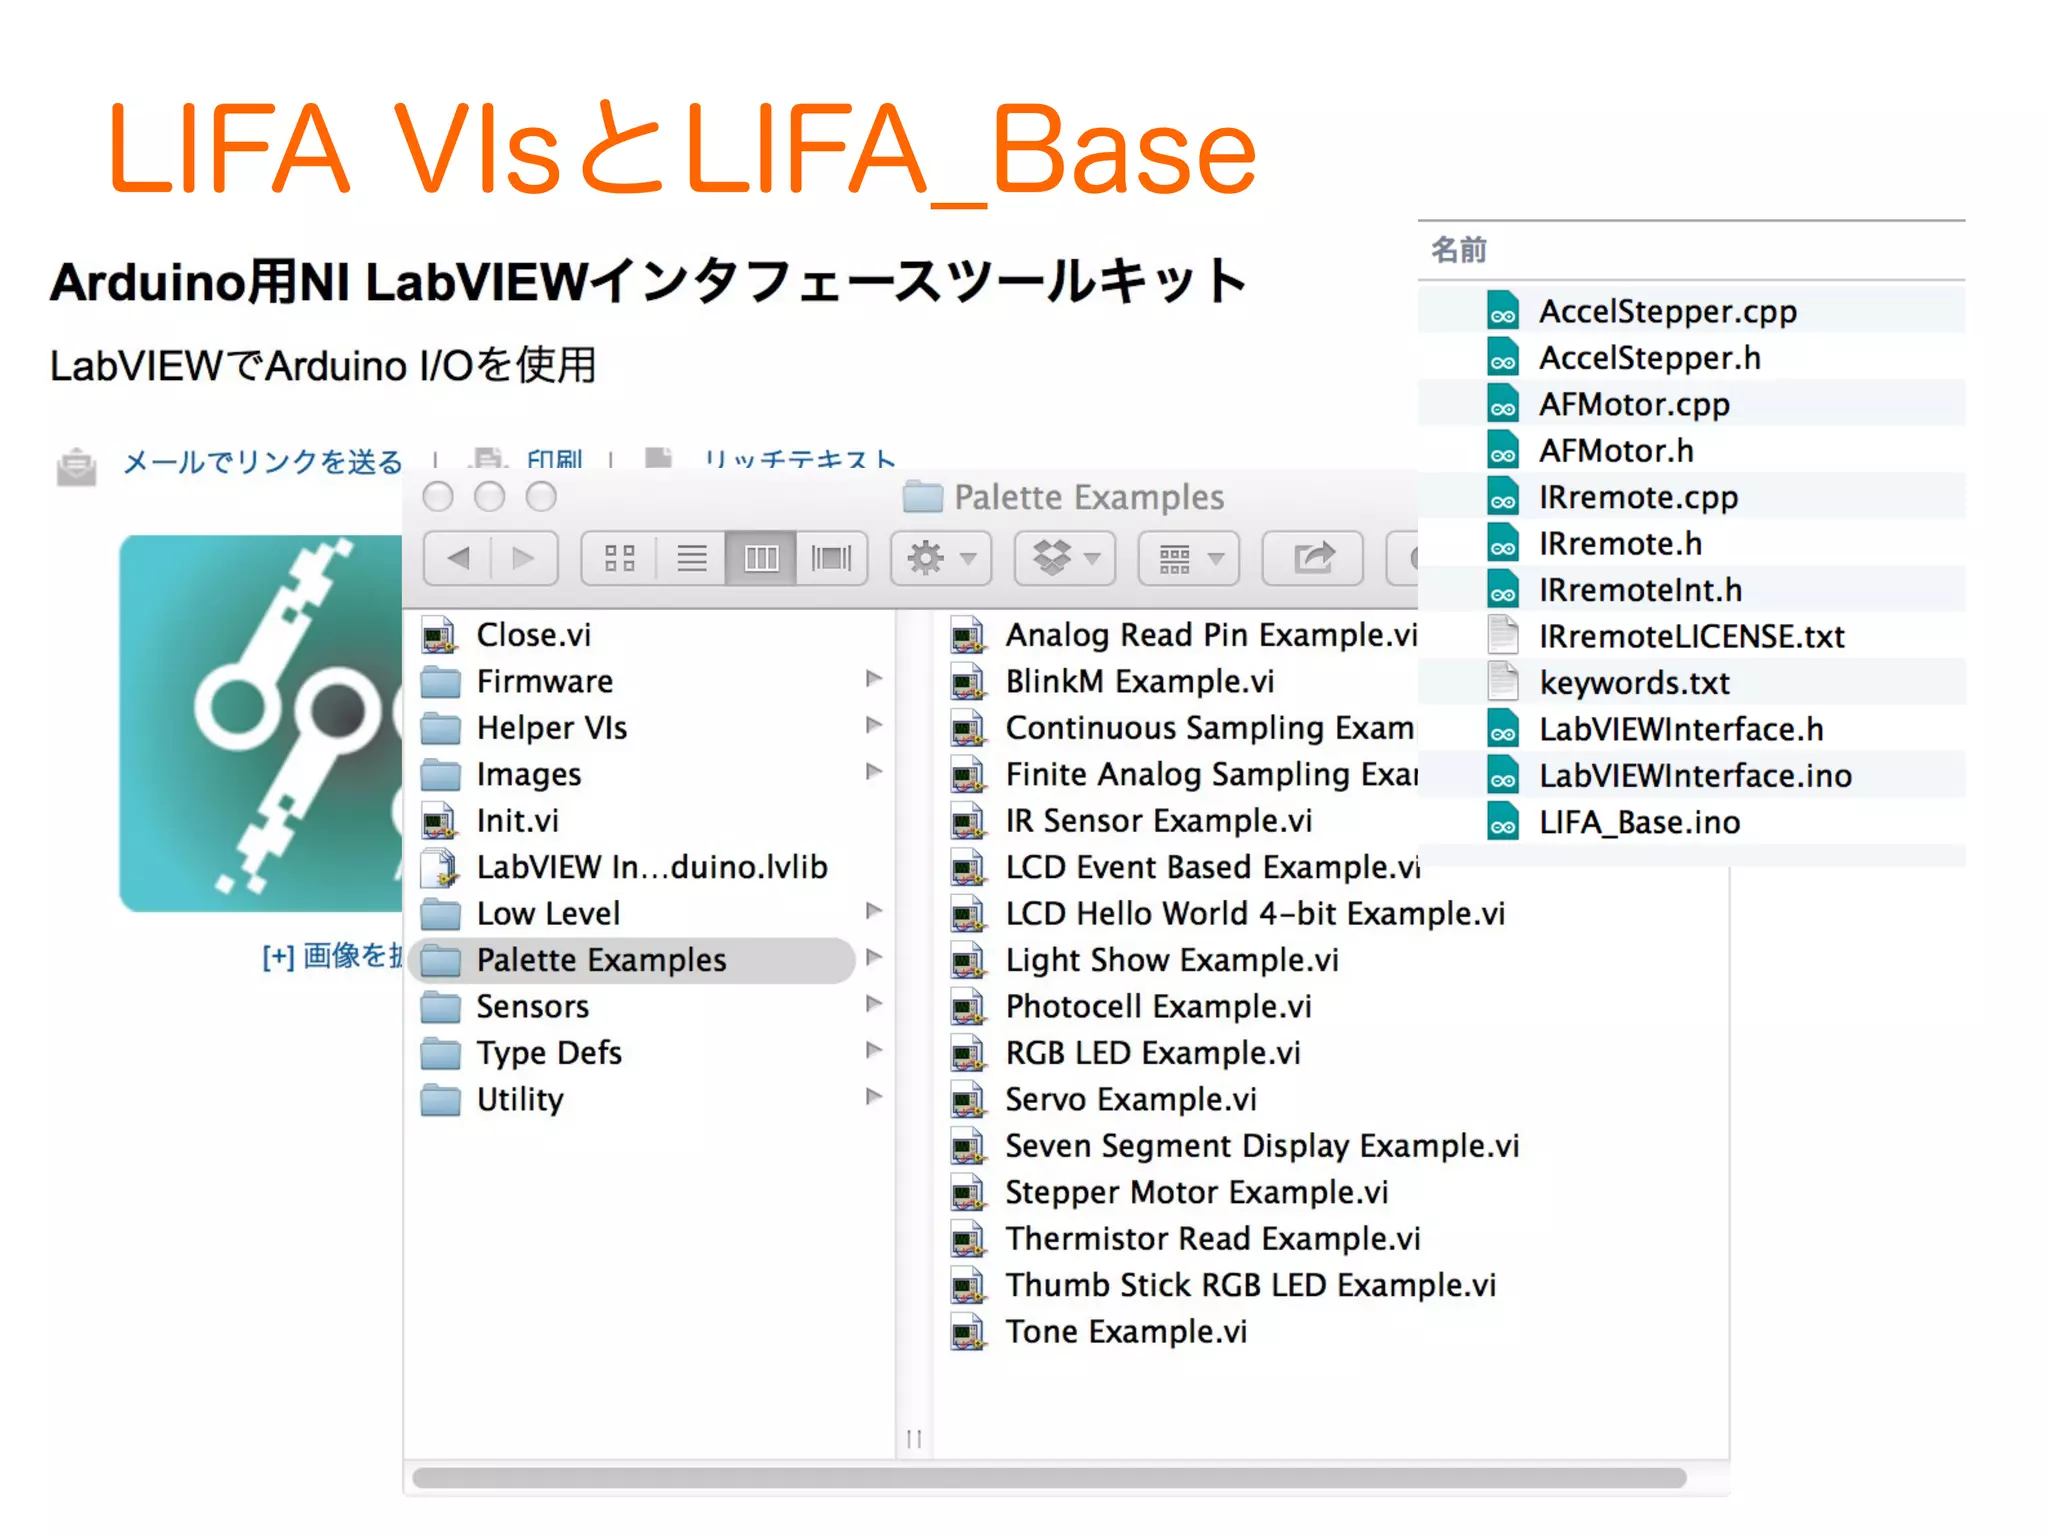Click the リッチテキスト link
The width and height of the screenshot is (2048, 1535).
800,459
